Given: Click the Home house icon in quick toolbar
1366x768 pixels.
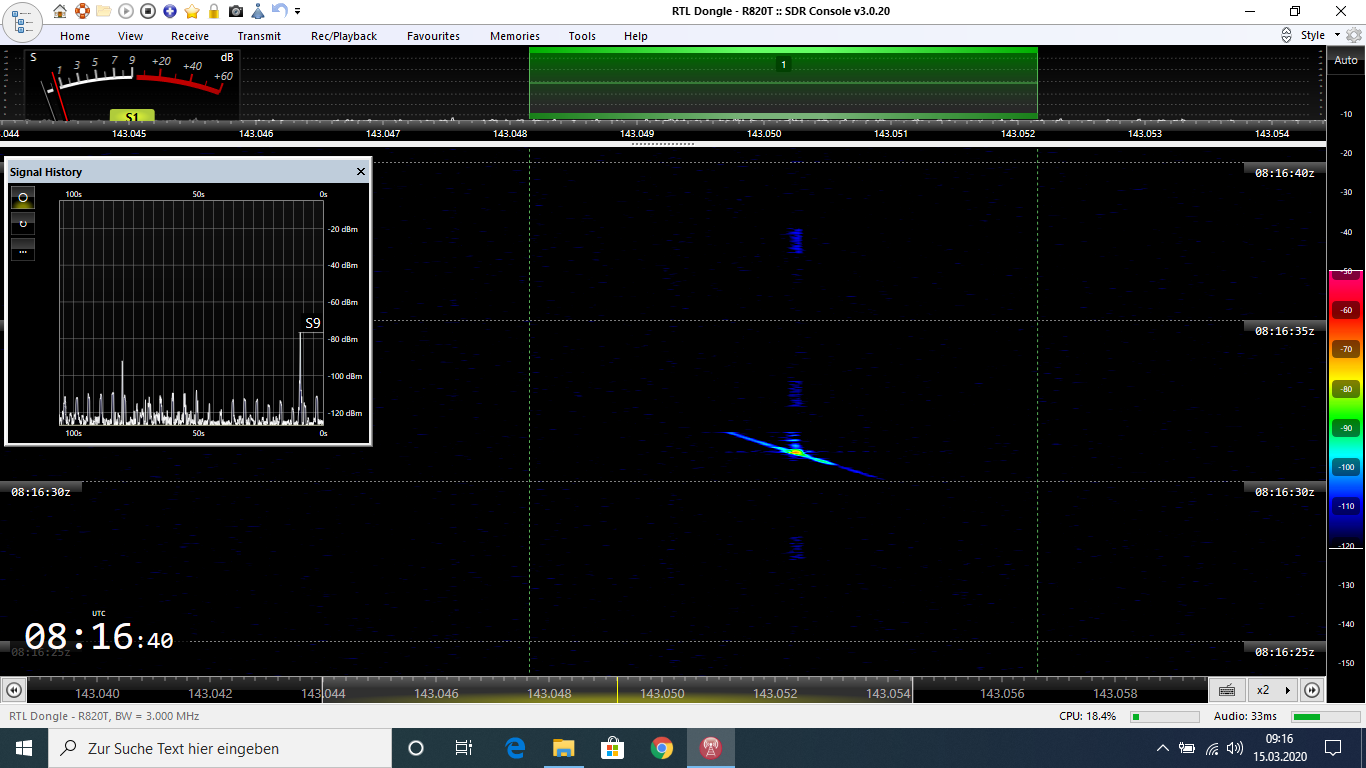Looking at the screenshot, I should (x=60, y=11).
